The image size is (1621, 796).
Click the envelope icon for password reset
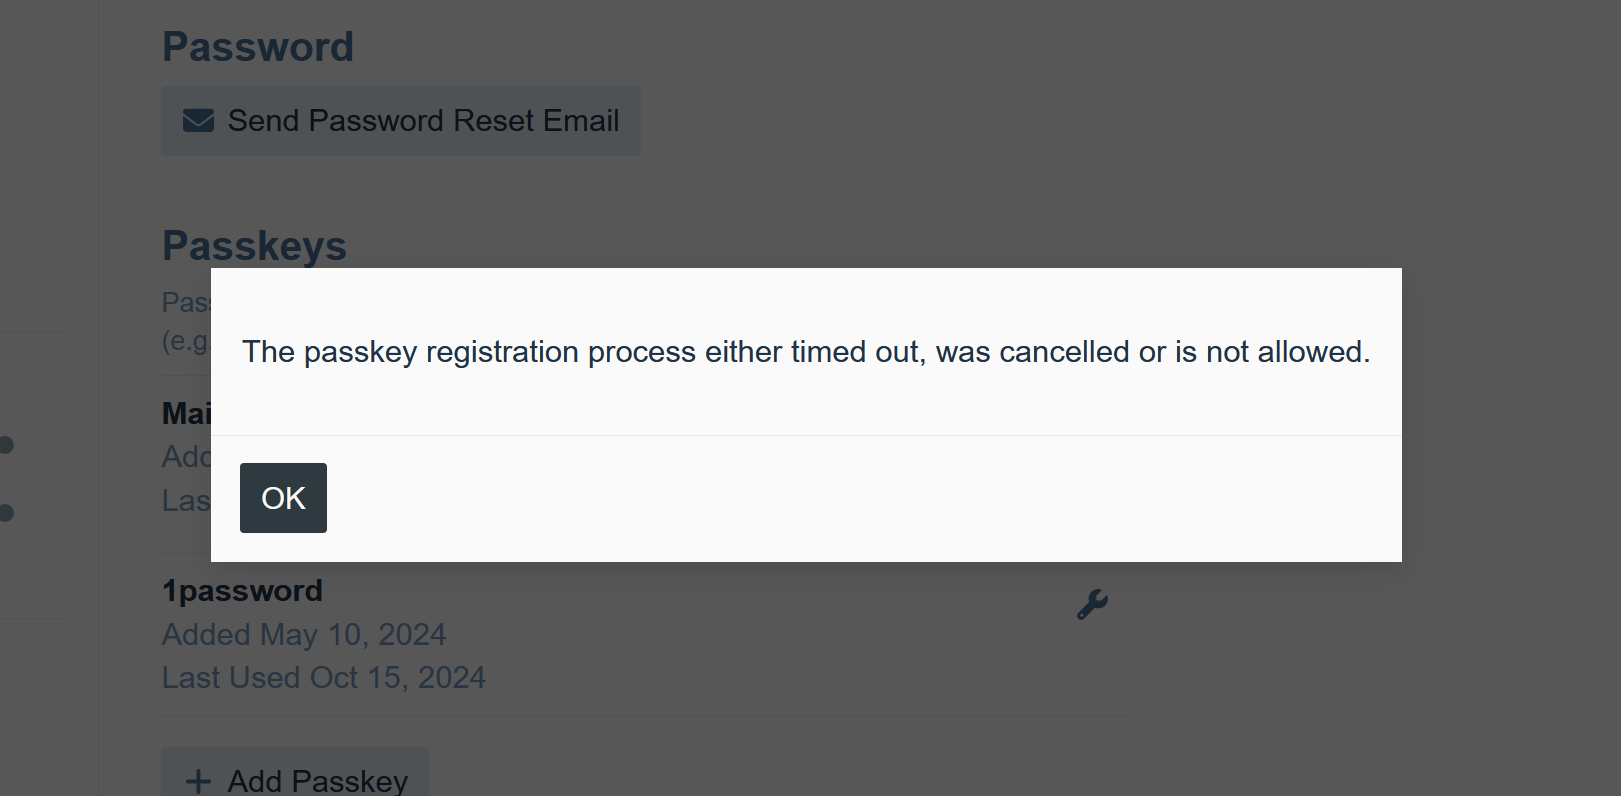pyautogui.click(x=198, y=121)
